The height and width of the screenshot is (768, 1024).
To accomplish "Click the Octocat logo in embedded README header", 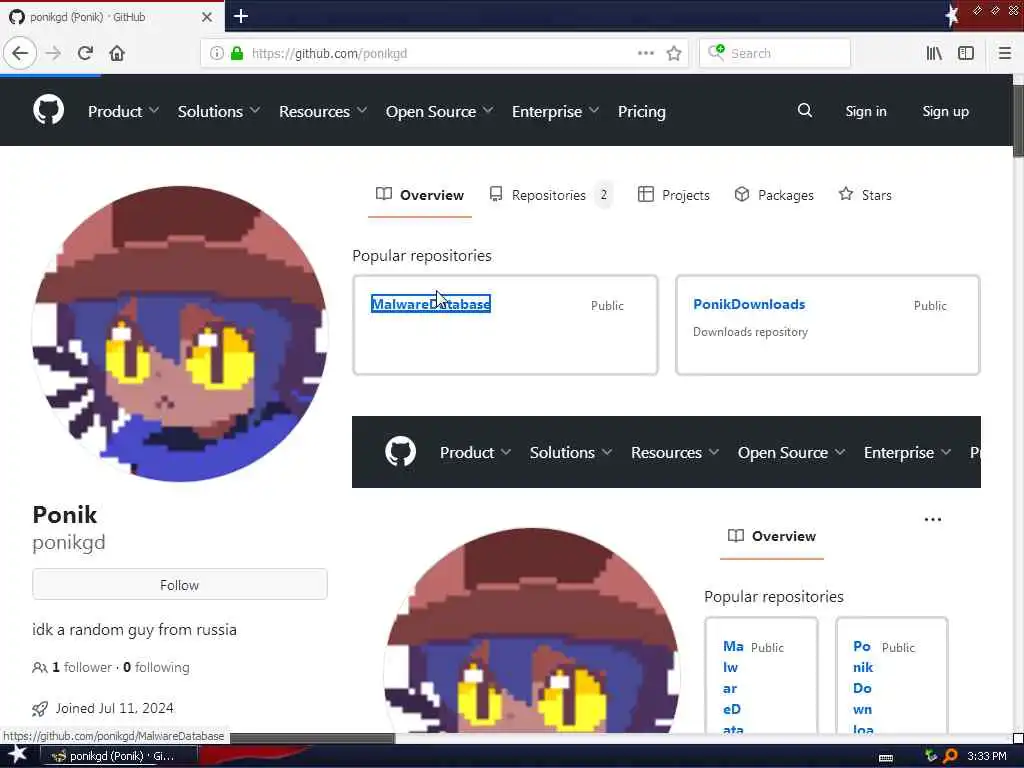I will pos(400,451).
